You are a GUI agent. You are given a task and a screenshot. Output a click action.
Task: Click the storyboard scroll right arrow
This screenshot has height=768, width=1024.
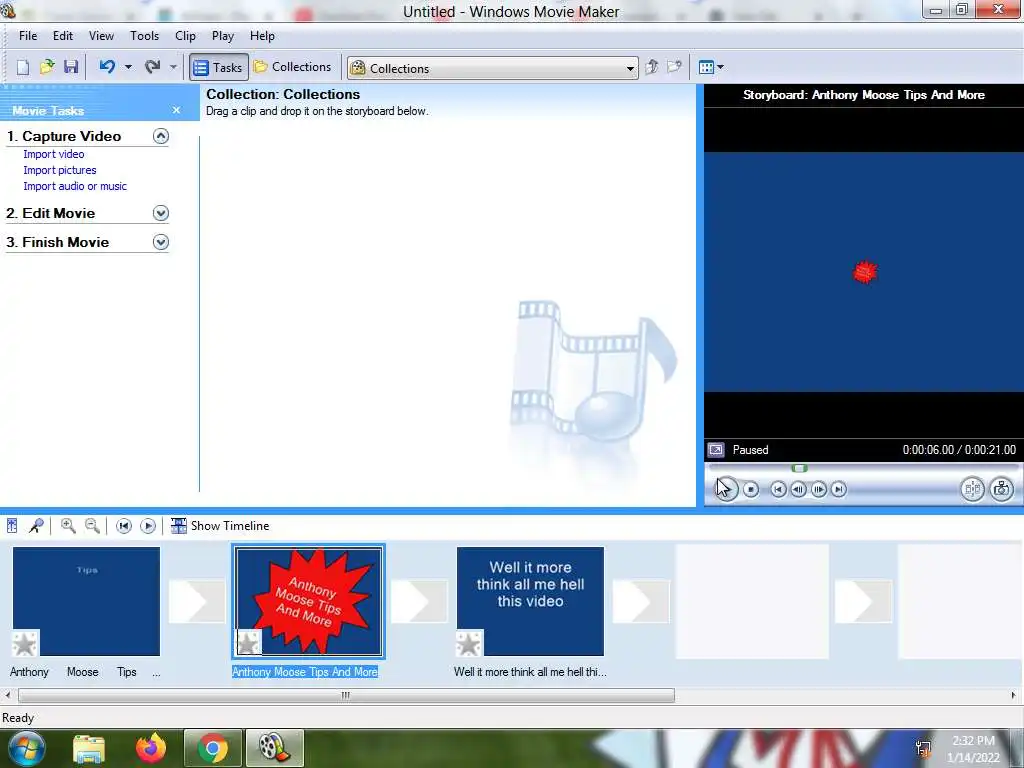(x=1014, y=696)
